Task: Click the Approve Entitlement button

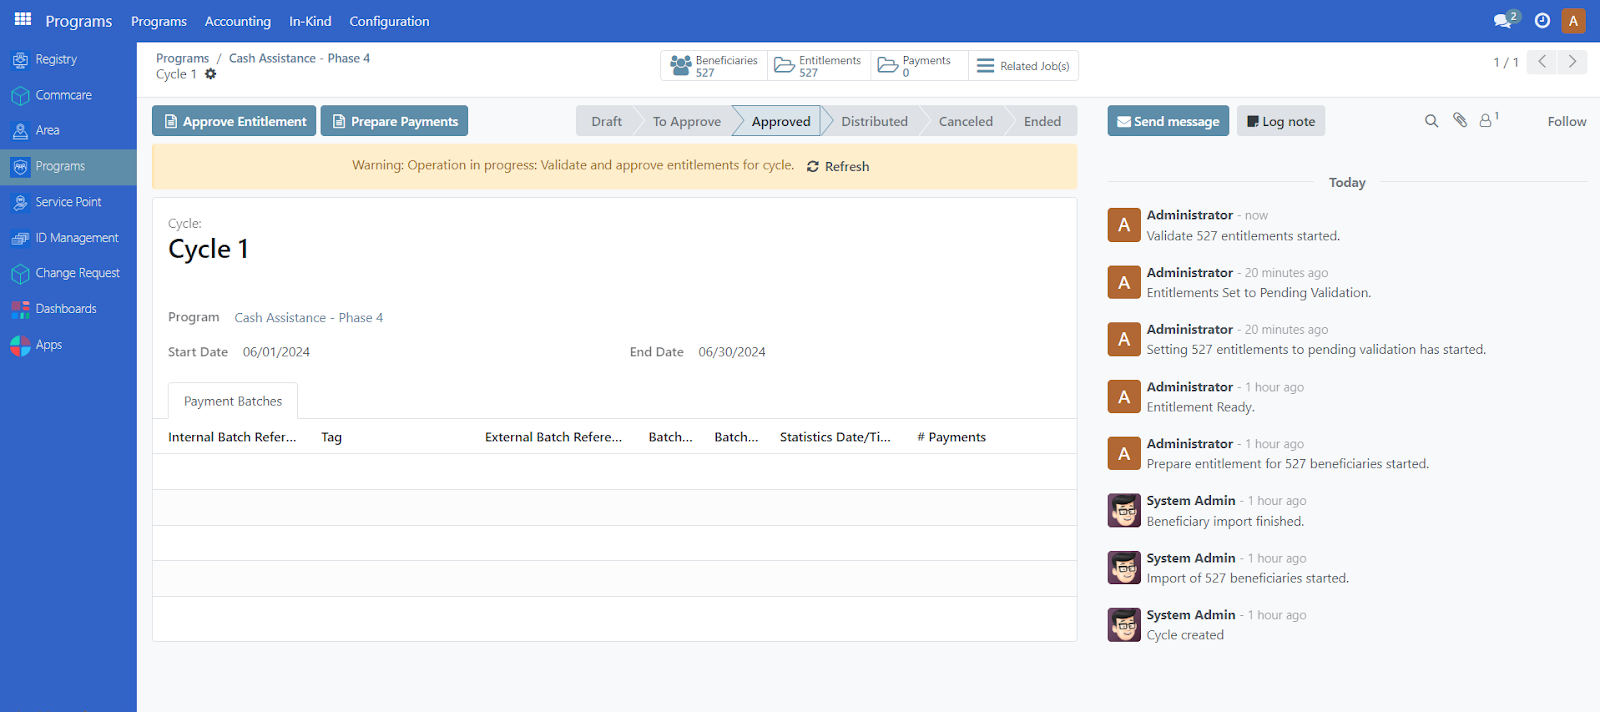Action: click(234, 121)
